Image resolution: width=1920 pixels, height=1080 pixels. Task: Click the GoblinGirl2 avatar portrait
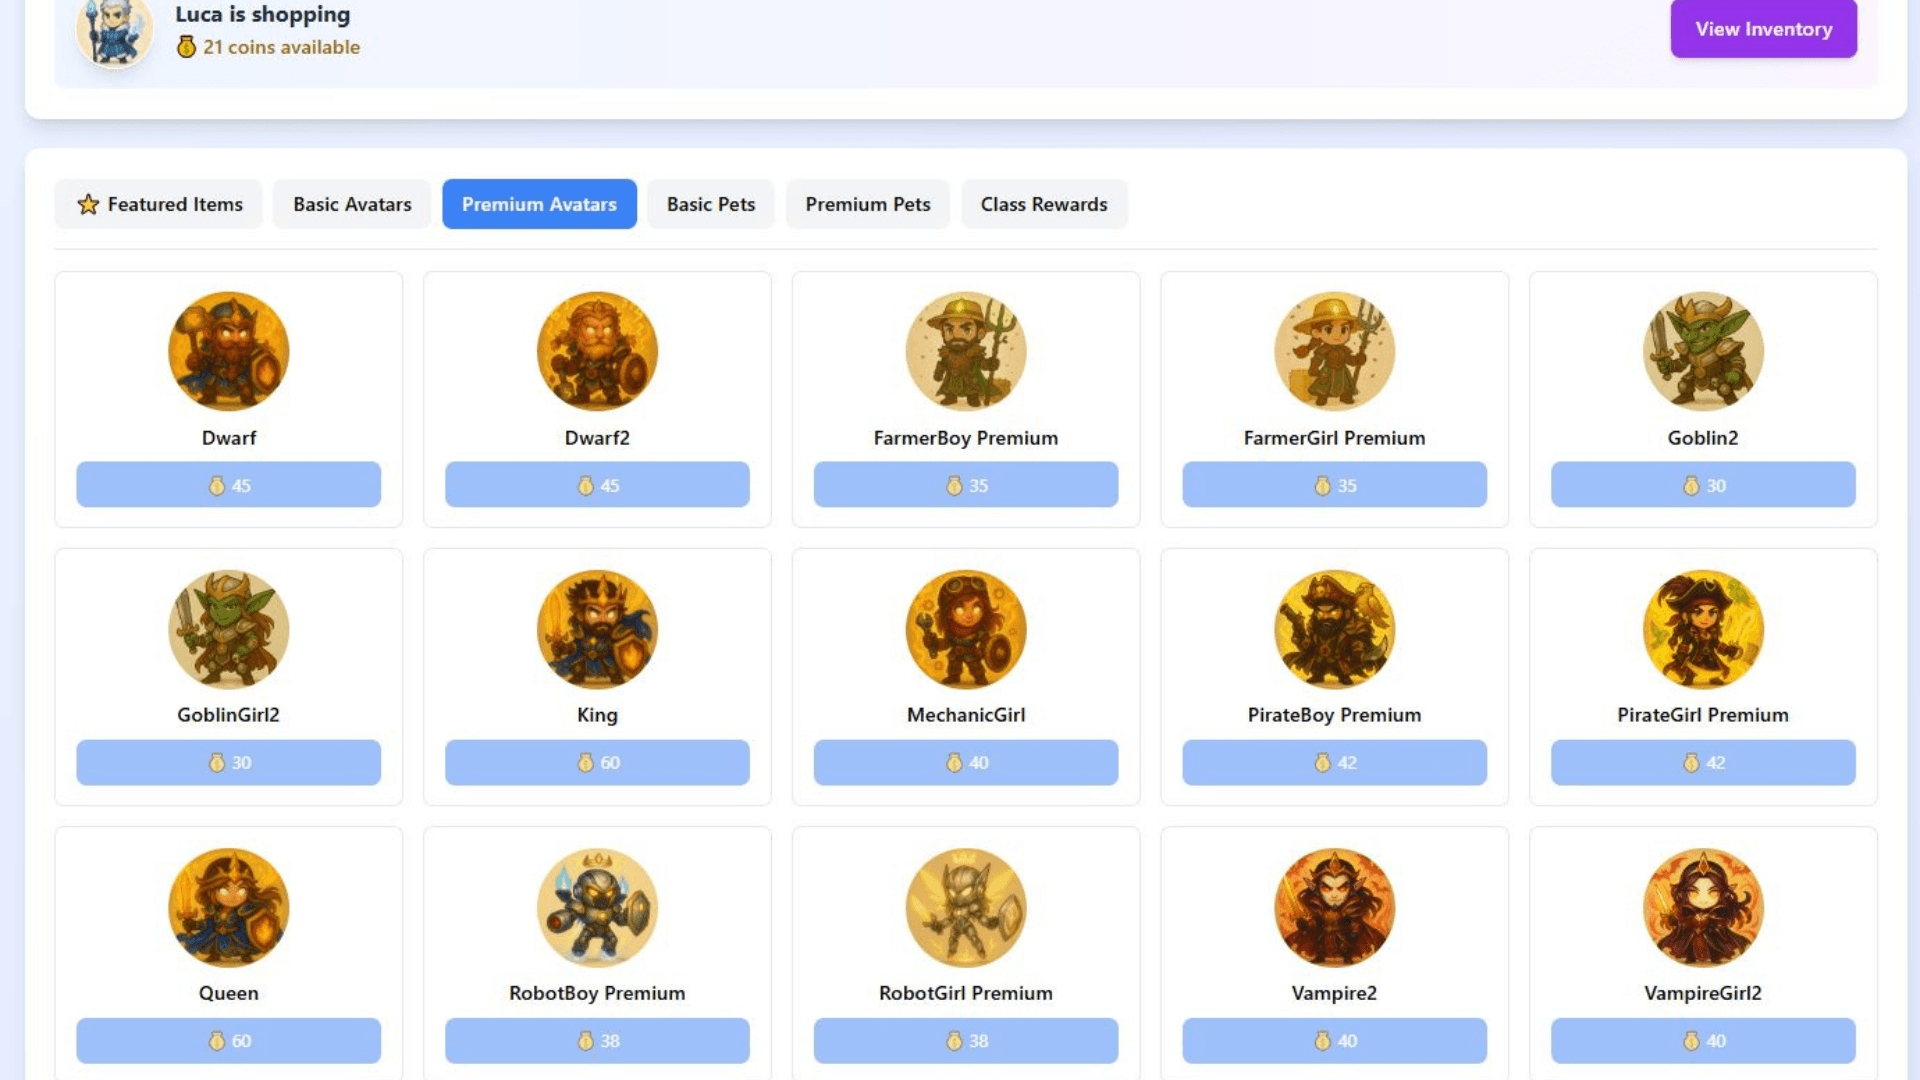tap(228, 629)
